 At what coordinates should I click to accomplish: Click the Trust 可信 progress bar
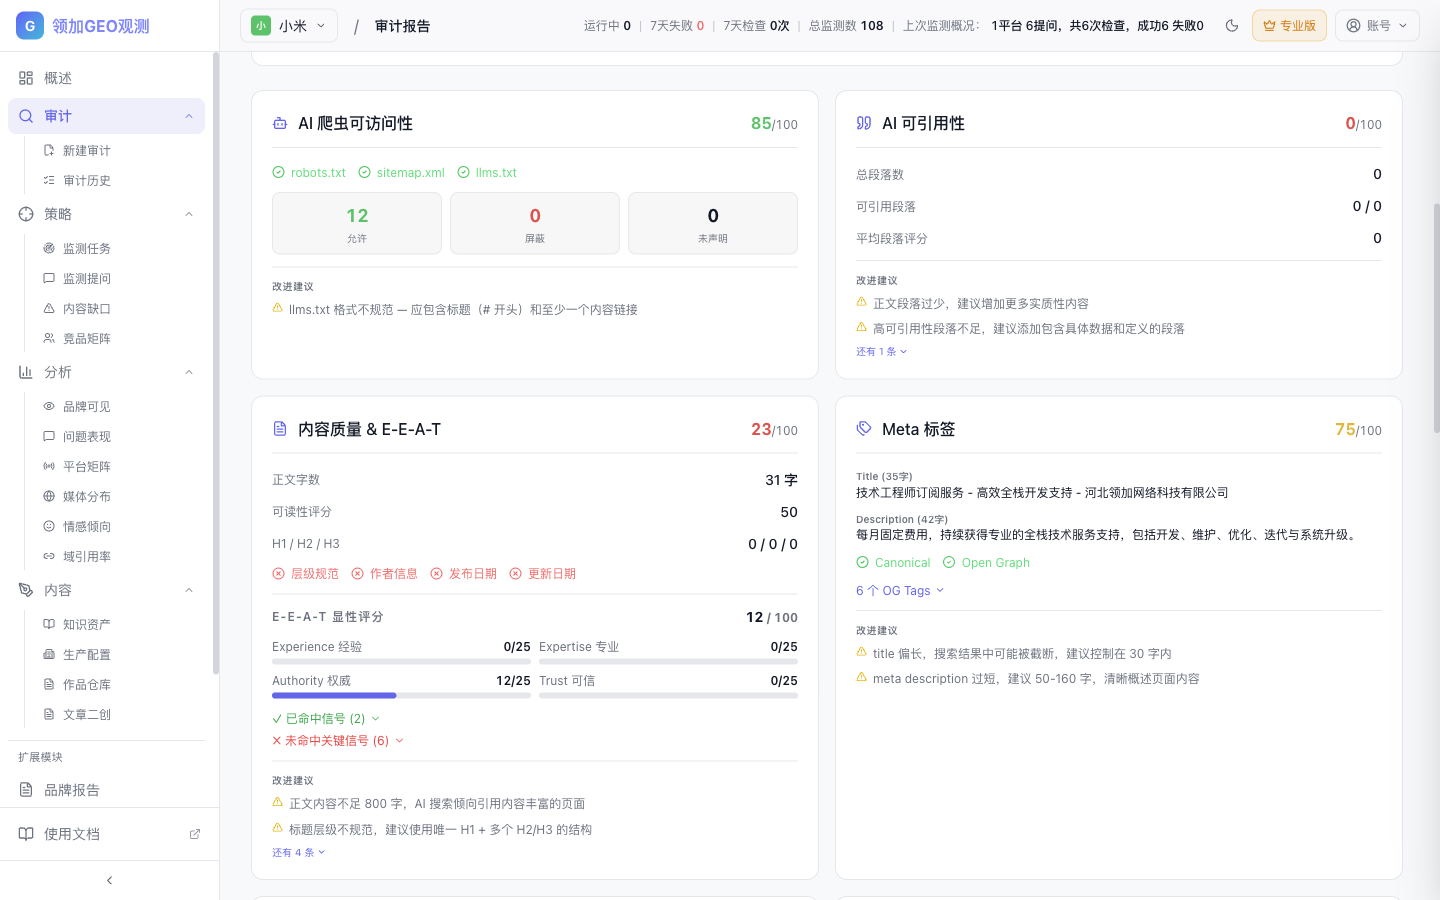668,695
